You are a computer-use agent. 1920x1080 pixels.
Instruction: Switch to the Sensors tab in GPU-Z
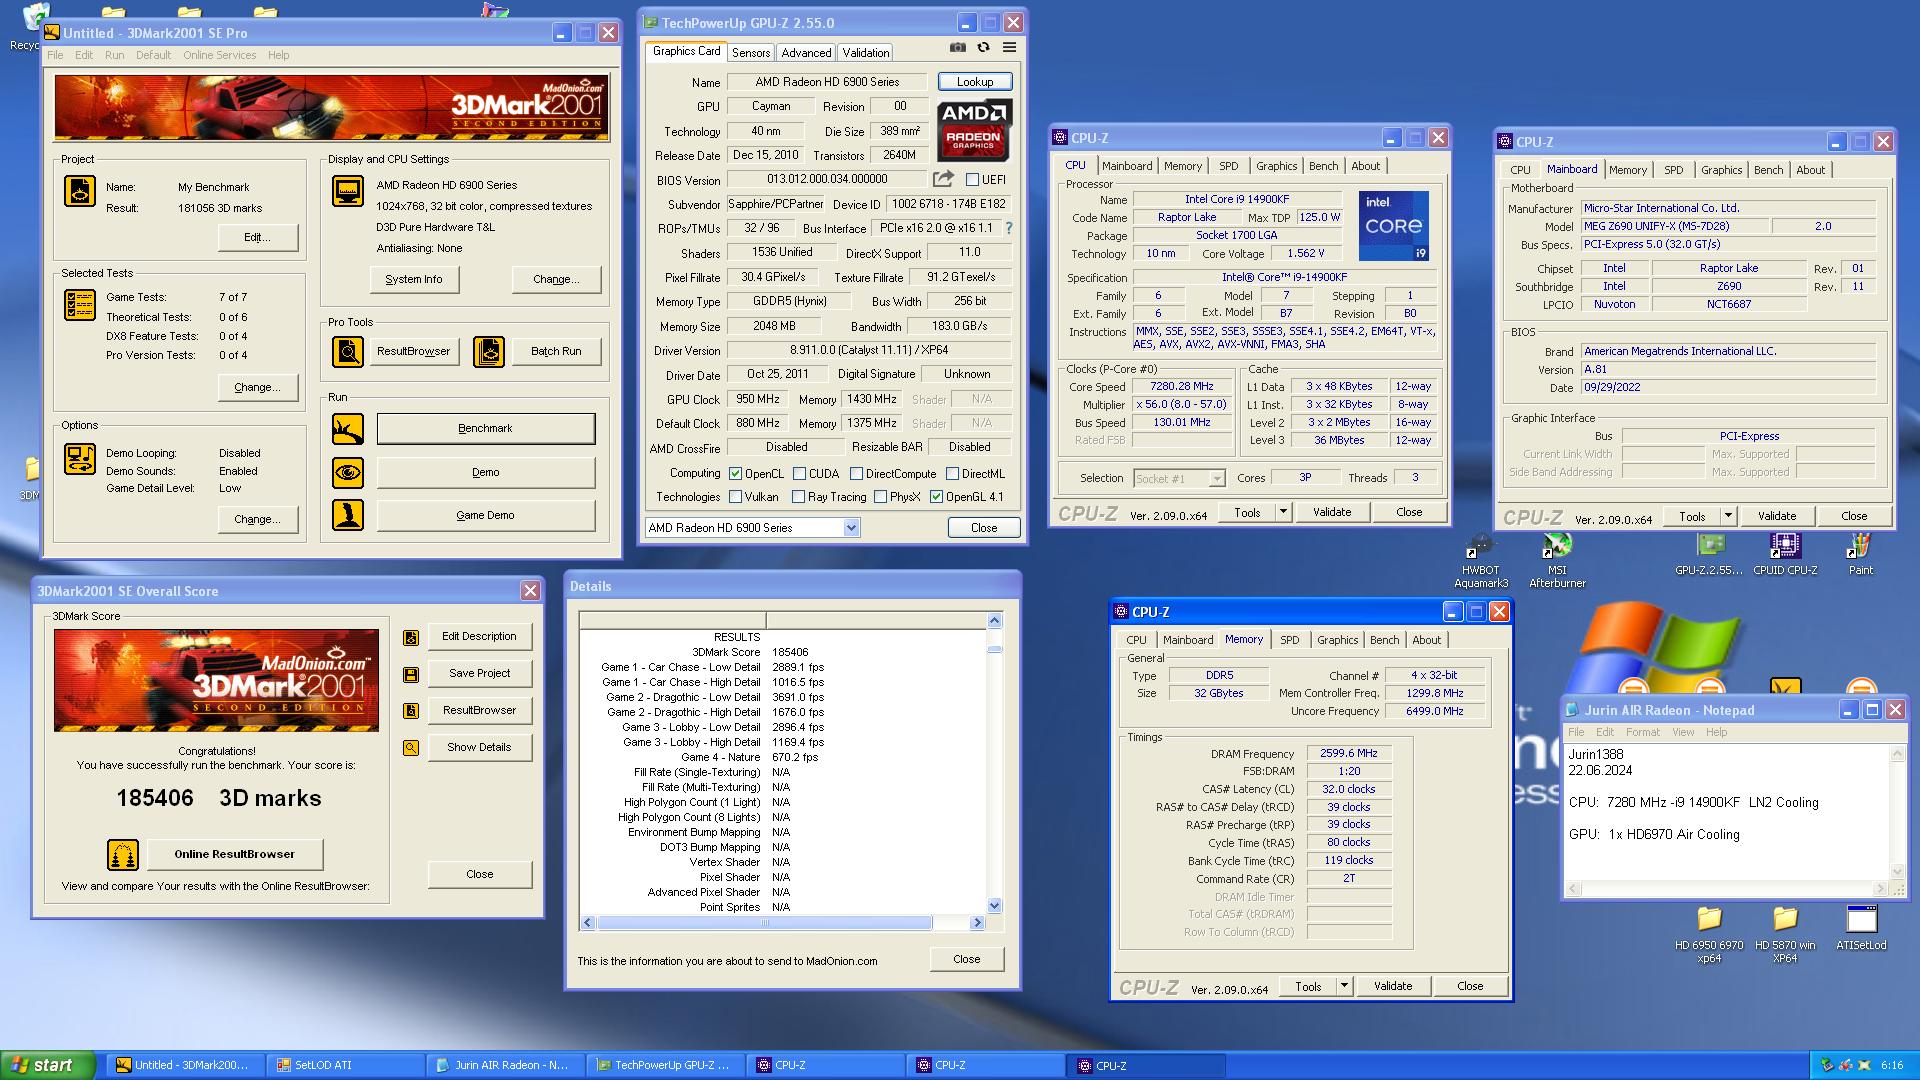(x=751, y=53)
